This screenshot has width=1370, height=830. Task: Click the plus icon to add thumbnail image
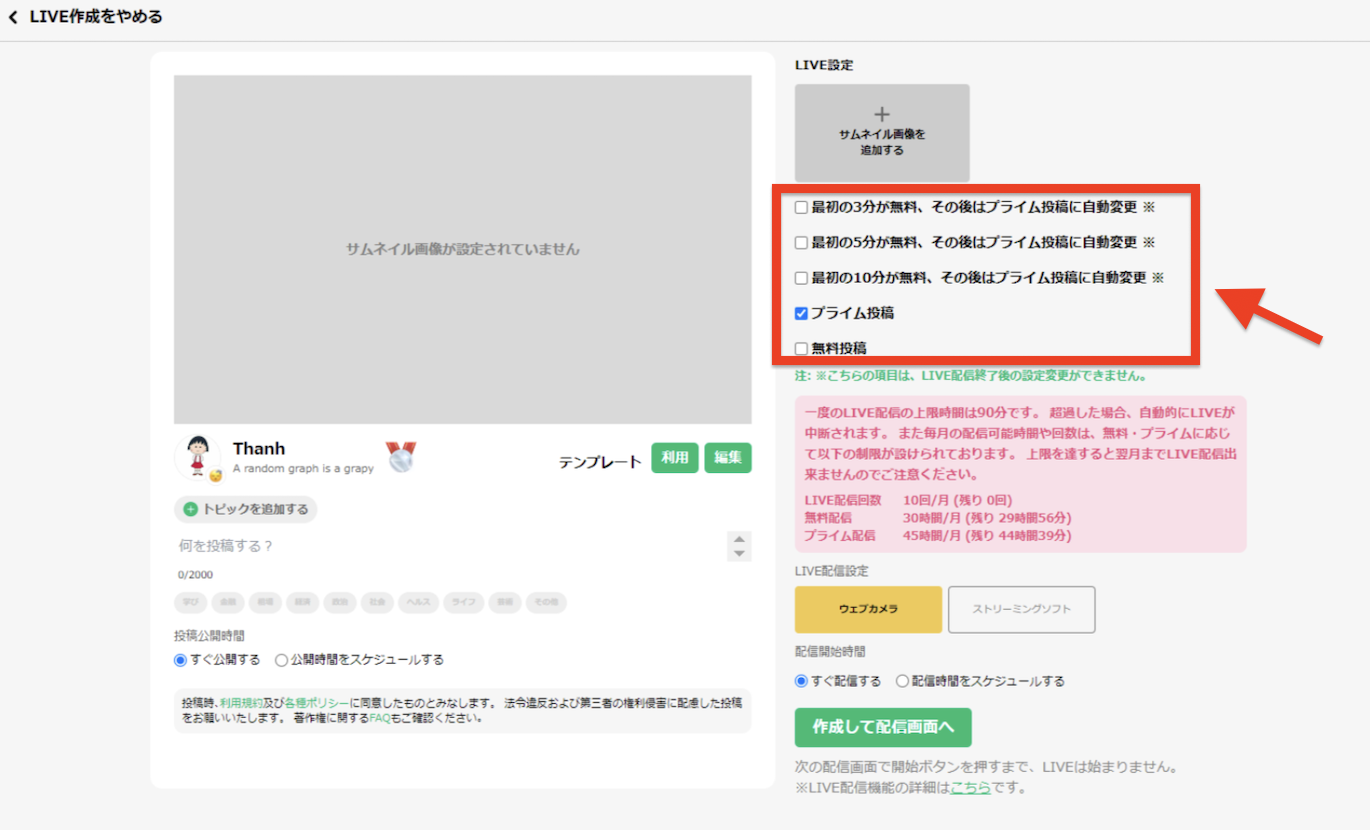coord(881,114)
